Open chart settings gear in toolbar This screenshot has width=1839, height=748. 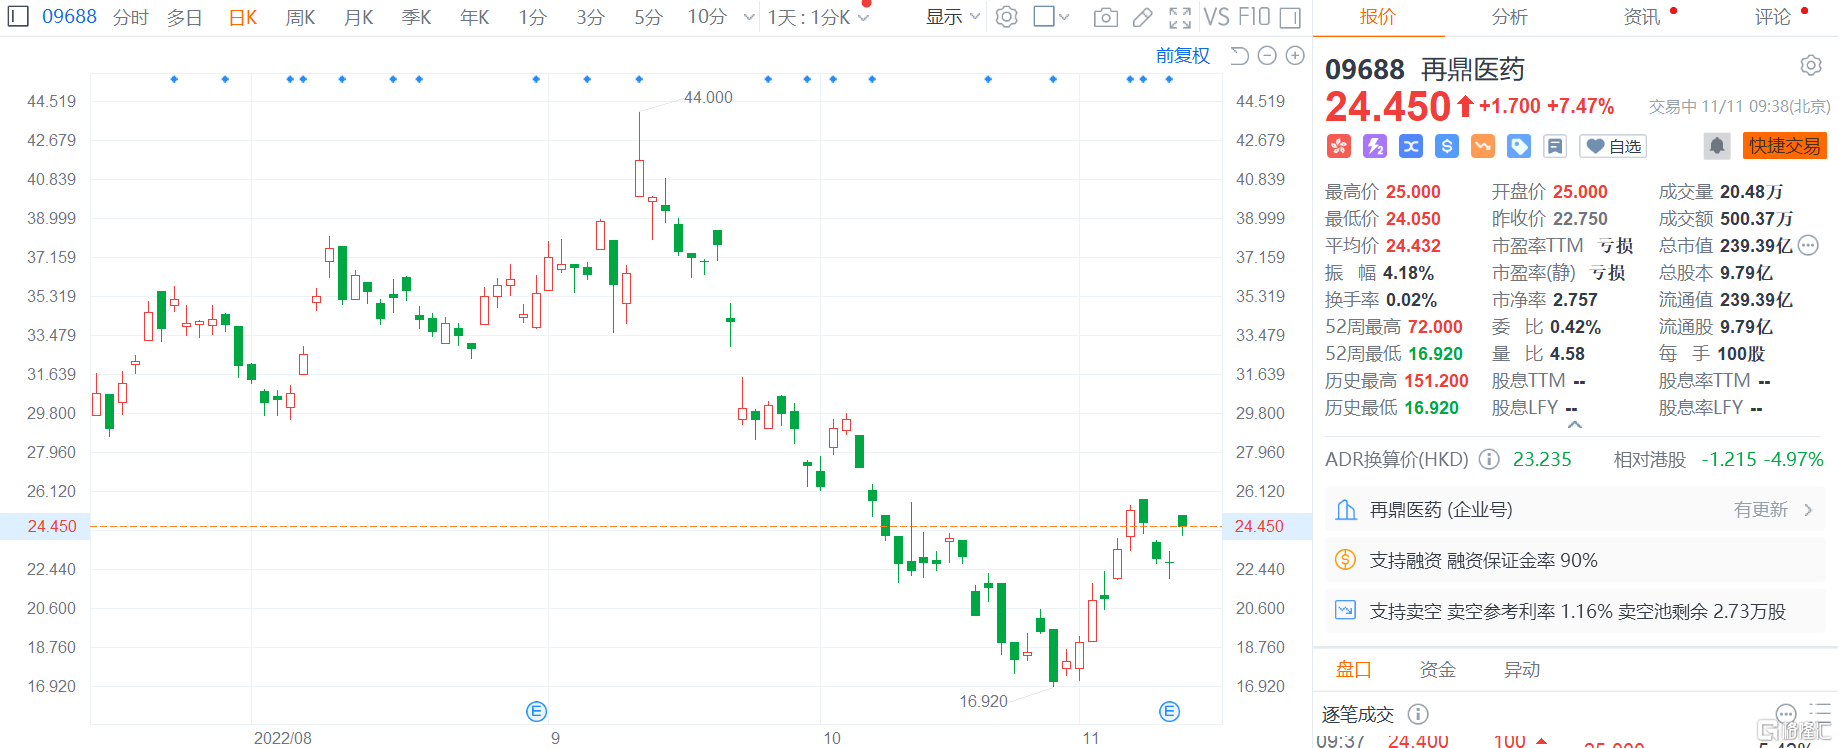pos(1007,17)
